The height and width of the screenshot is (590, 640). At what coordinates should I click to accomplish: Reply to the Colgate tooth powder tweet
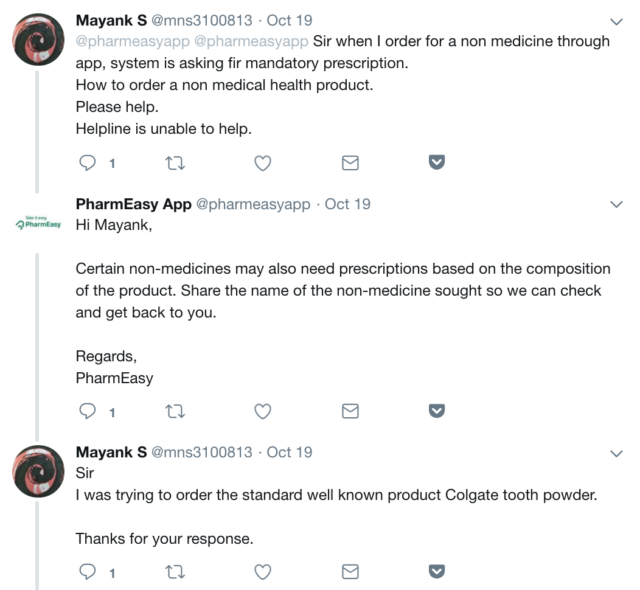pyautogui.click(x=87, y=572)
